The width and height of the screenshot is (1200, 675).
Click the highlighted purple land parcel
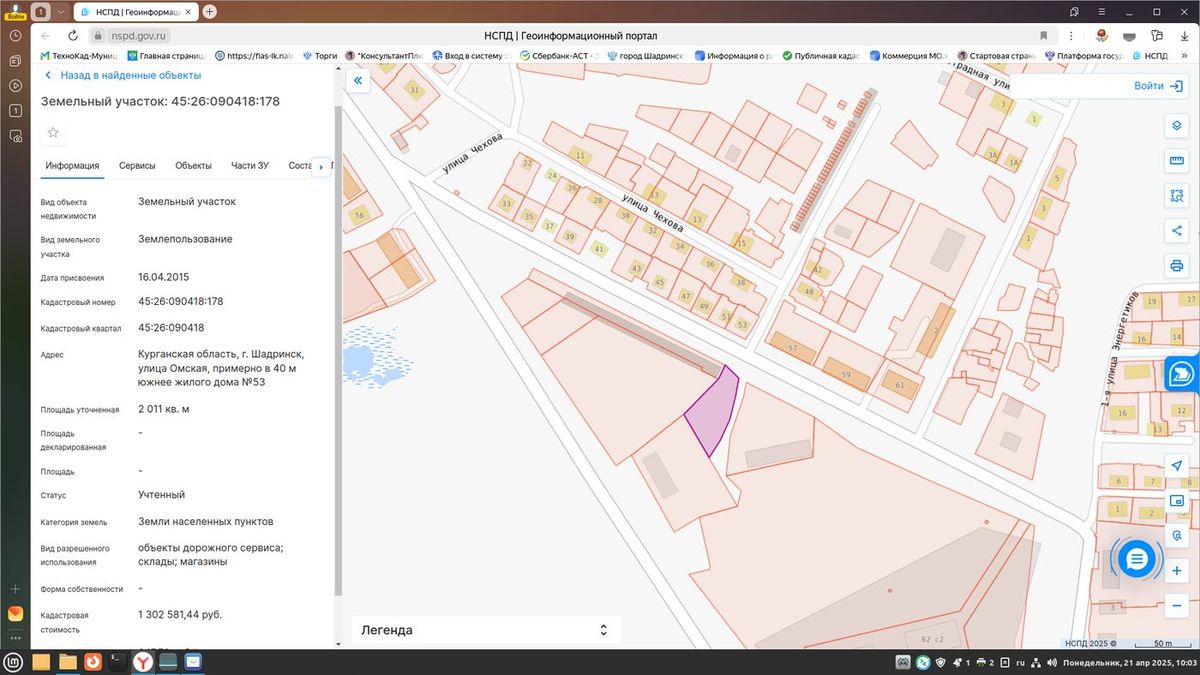(711, 415)
